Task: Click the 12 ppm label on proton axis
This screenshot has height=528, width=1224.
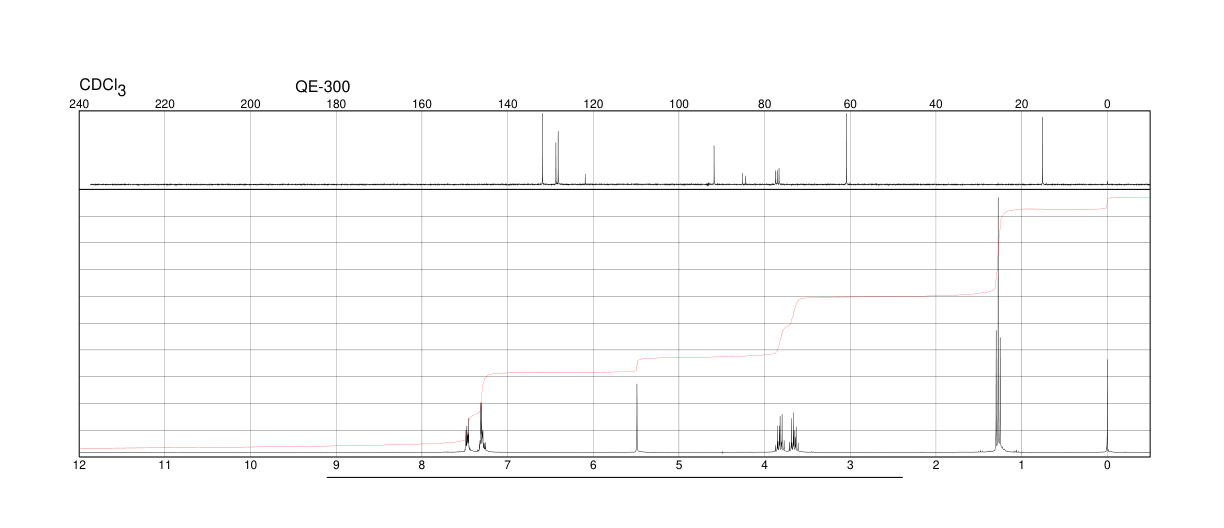Action: (79, 466)
